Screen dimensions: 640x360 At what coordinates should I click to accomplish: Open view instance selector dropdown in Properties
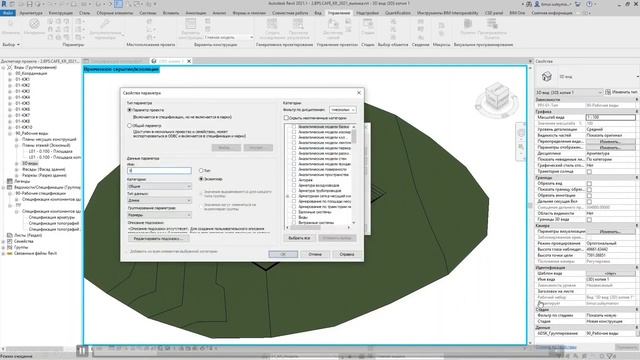(x=569, y=92)
